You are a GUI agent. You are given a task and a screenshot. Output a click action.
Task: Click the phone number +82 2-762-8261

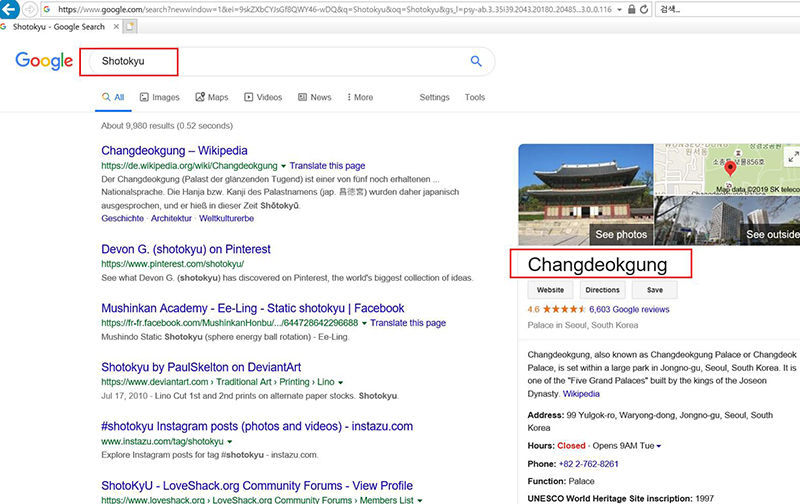click(x=588, y=464)
